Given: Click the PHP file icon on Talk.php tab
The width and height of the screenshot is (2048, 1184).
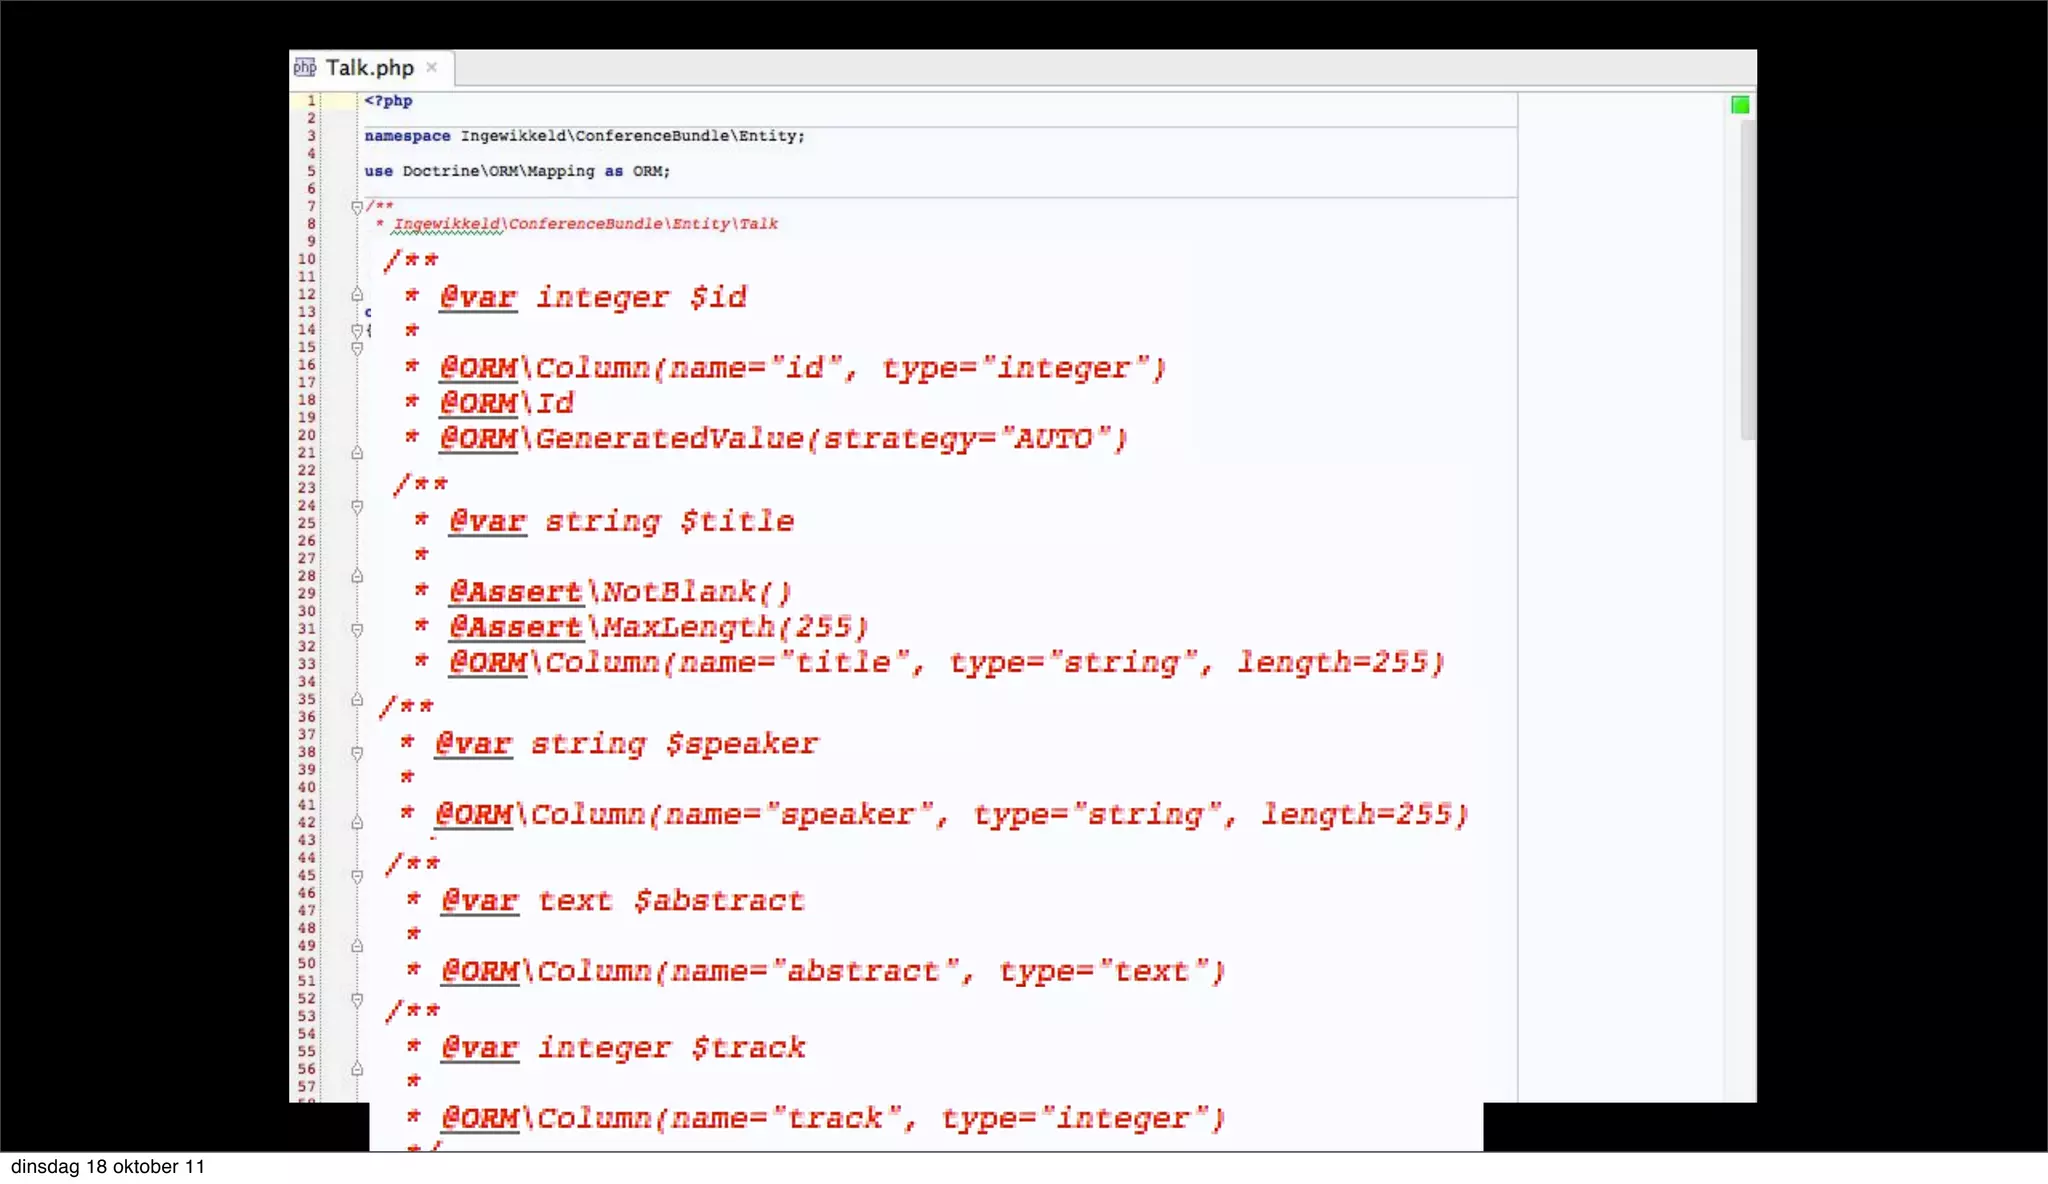Looking at the screenshot, I should pos(305,67).
